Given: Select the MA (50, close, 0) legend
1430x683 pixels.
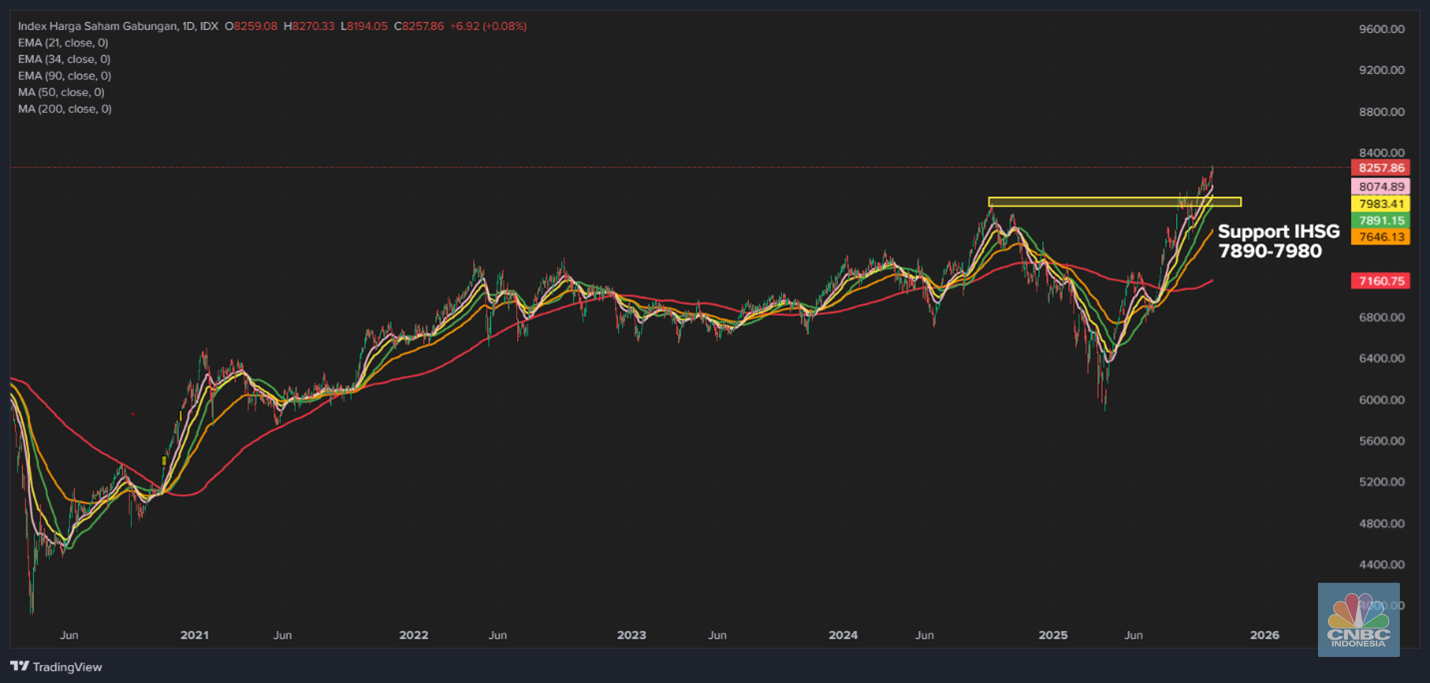Looking at the screenshot, I should click(x=61, y=92).
